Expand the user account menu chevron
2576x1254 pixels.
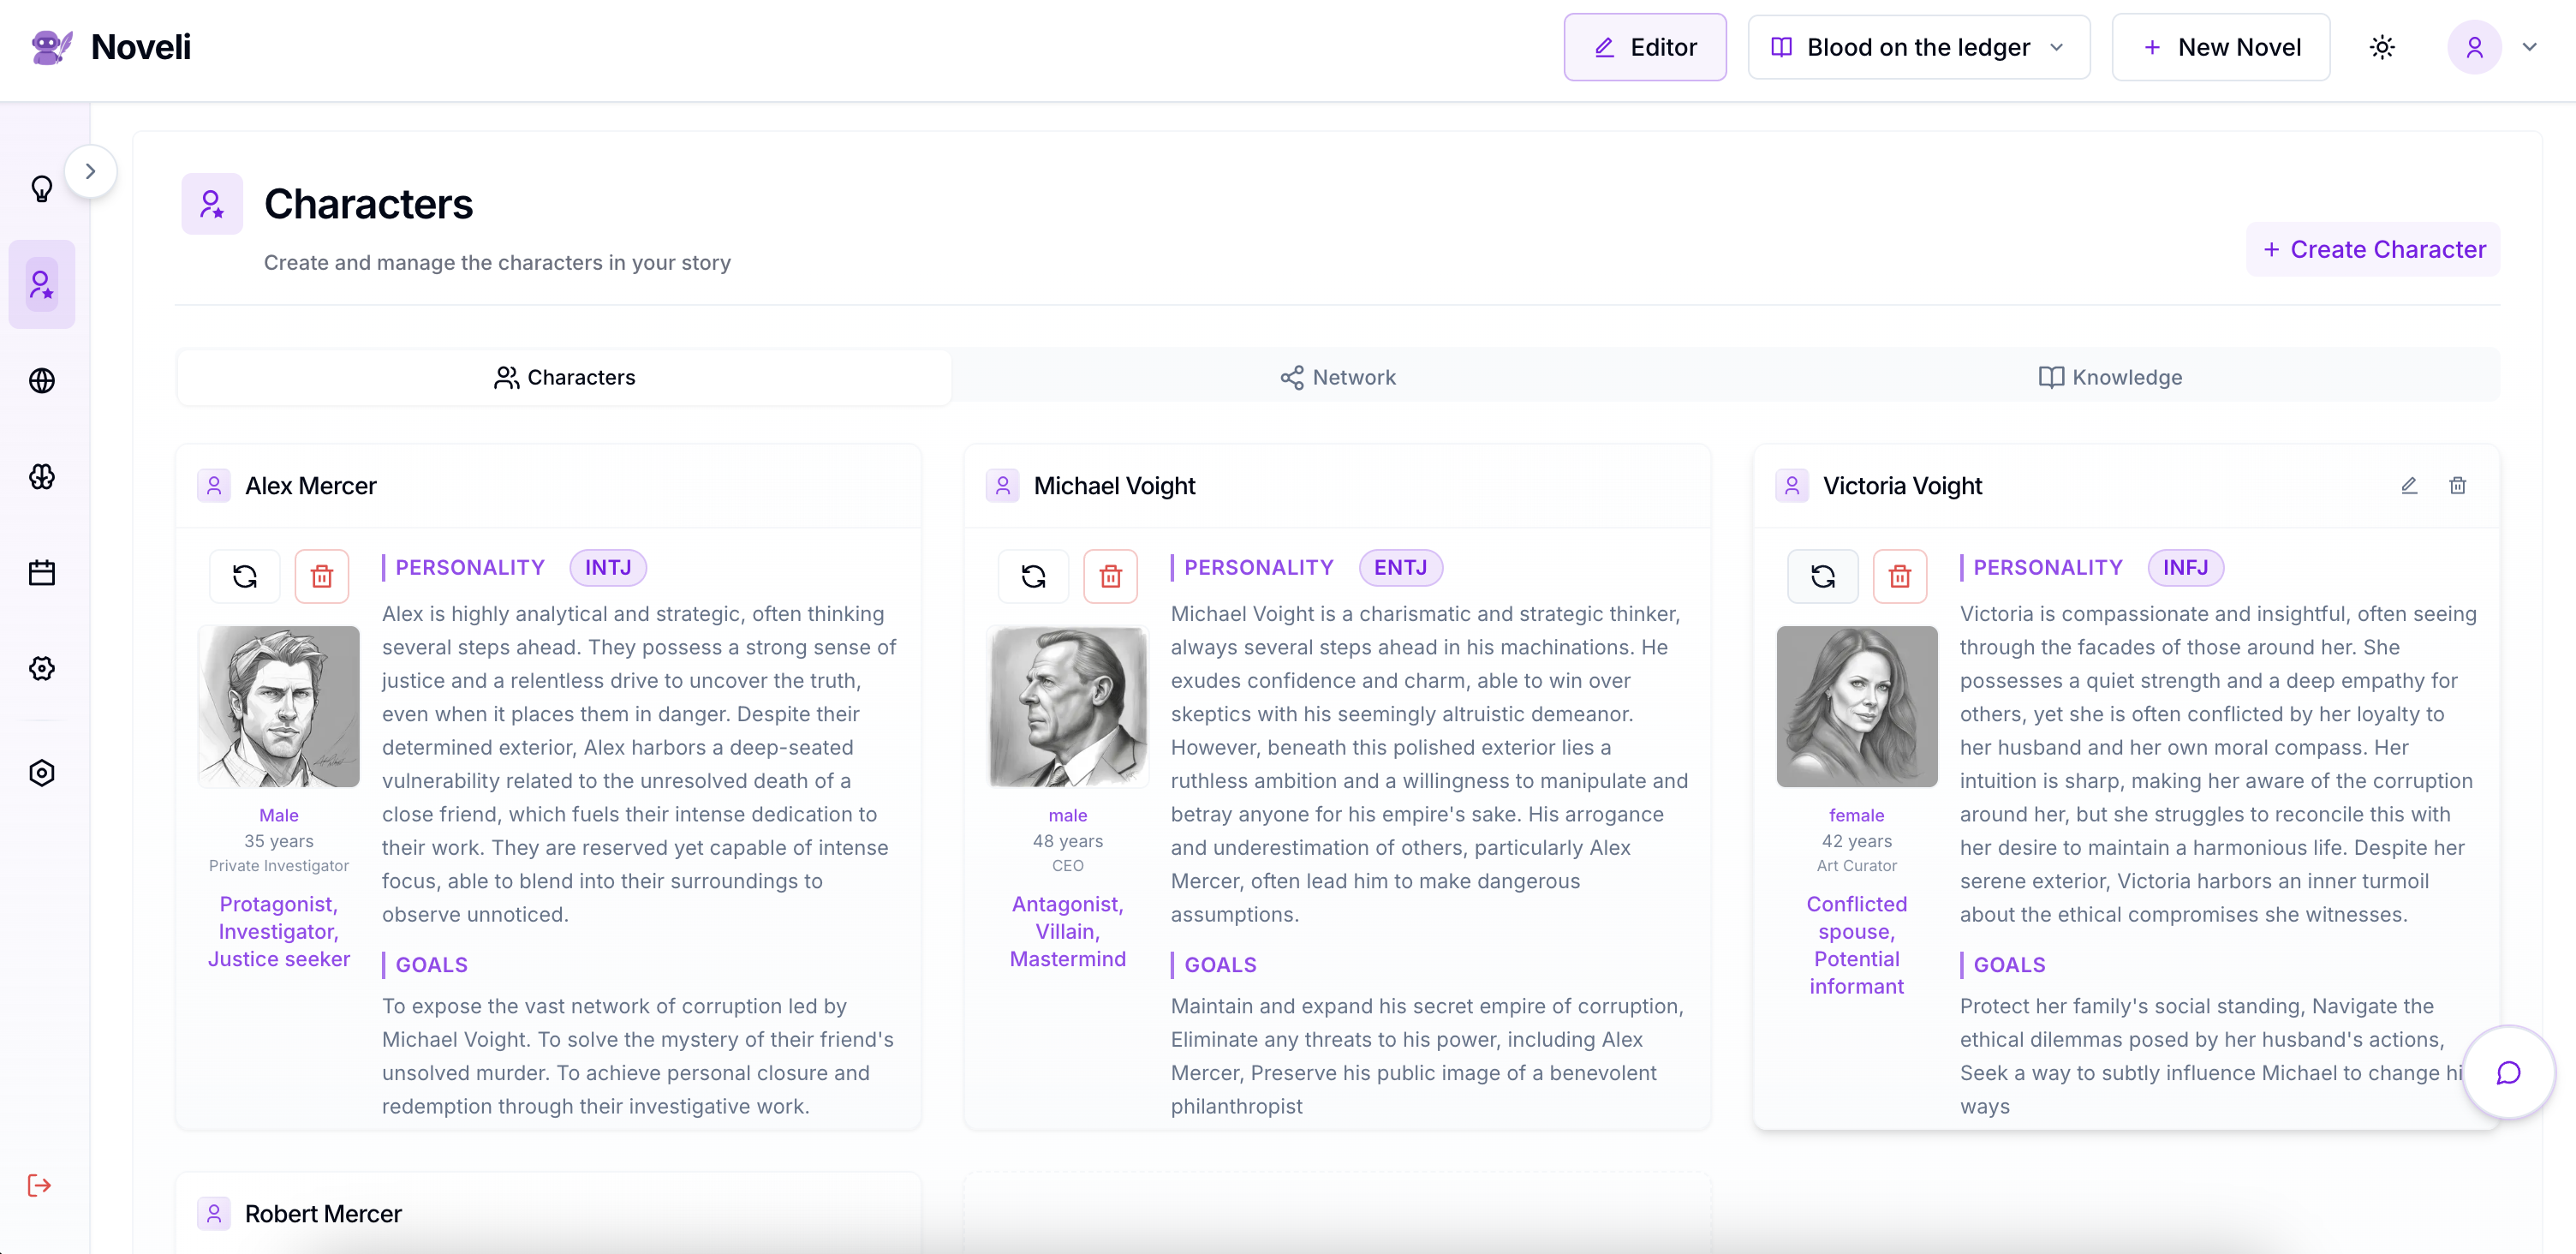click(x=2530, y=47)
